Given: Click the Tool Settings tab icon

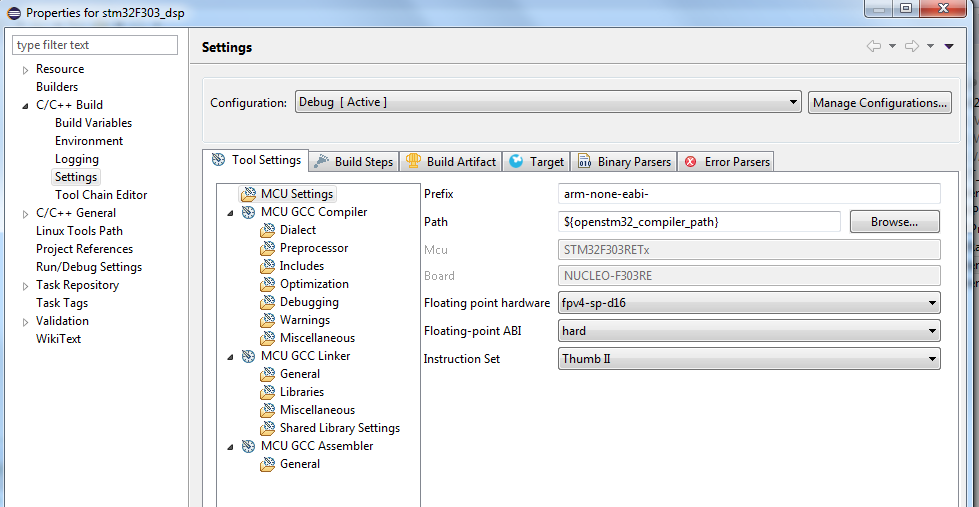Looking at the screenshot, I should (x=218, y=160).
